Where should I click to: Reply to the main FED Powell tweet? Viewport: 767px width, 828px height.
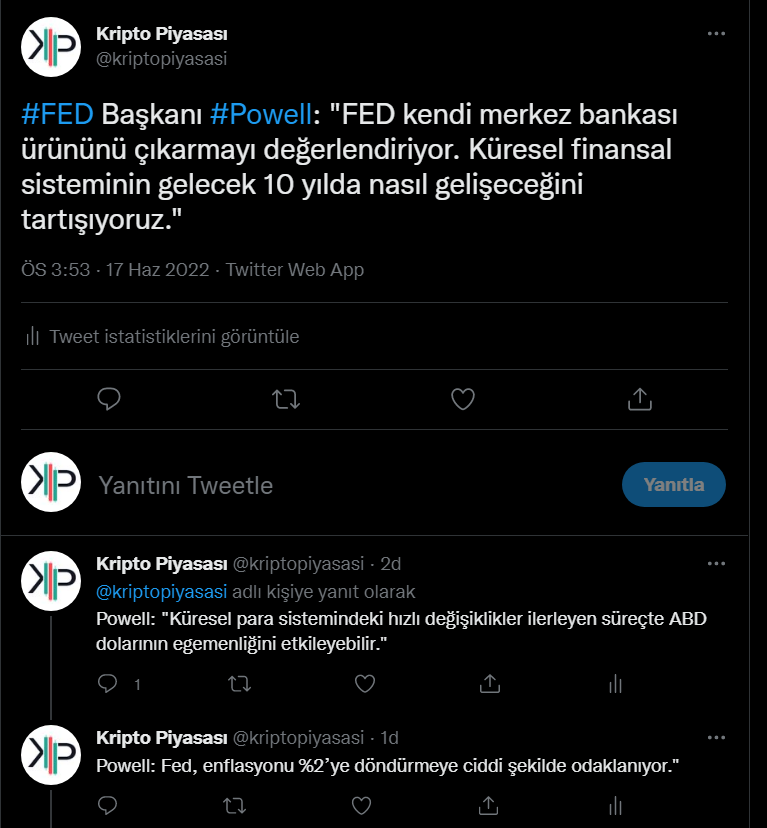point(108,399)
